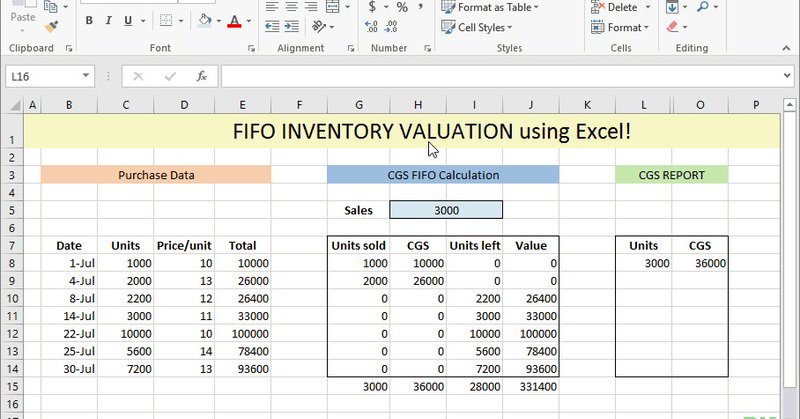Apply the Fill Color bucket
This screenshot has width=800, height=419.
point(205,21)
